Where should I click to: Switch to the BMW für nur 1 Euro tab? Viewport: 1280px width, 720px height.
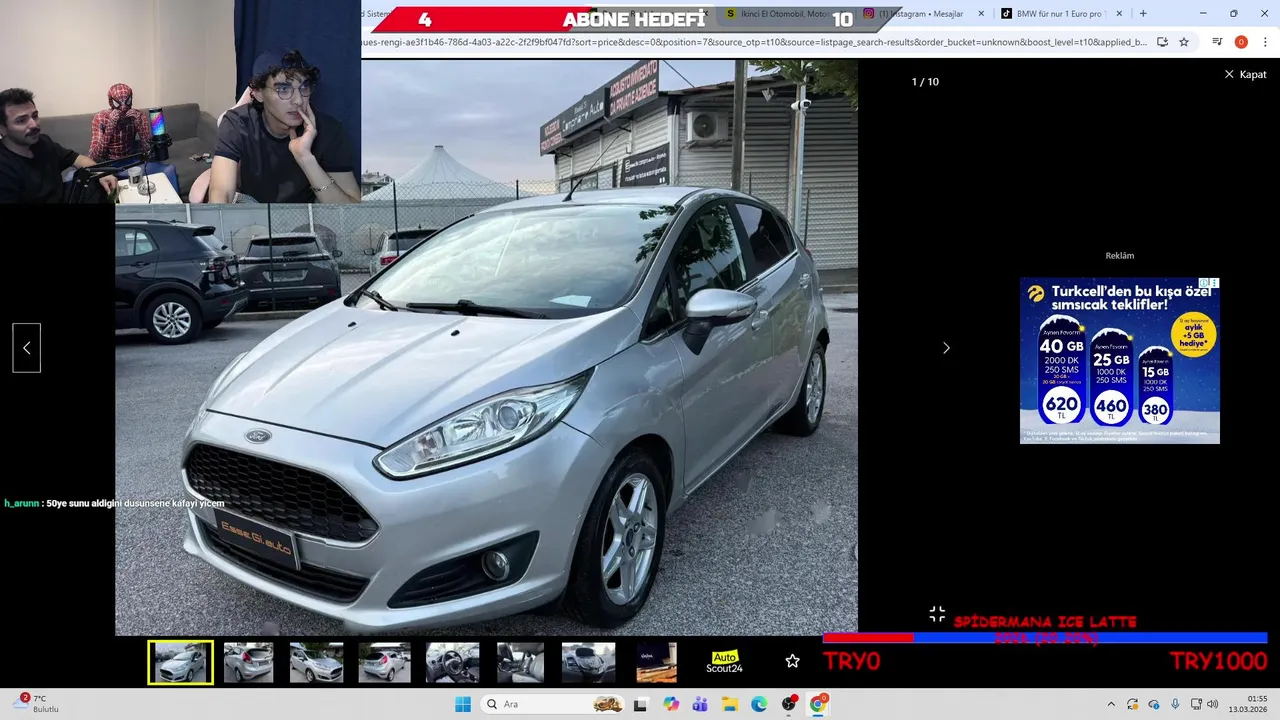(1060, 14)
